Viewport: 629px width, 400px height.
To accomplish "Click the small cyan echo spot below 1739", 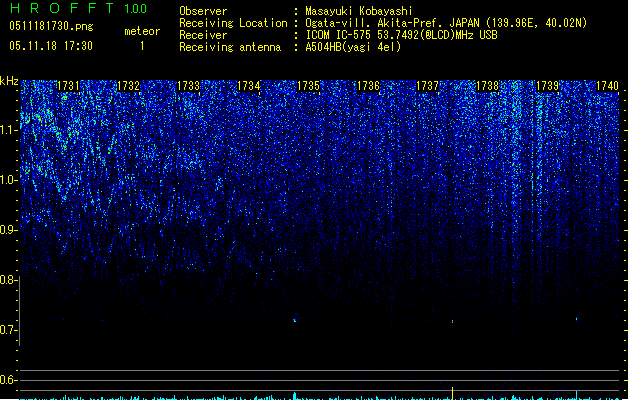I will point(576,319).
